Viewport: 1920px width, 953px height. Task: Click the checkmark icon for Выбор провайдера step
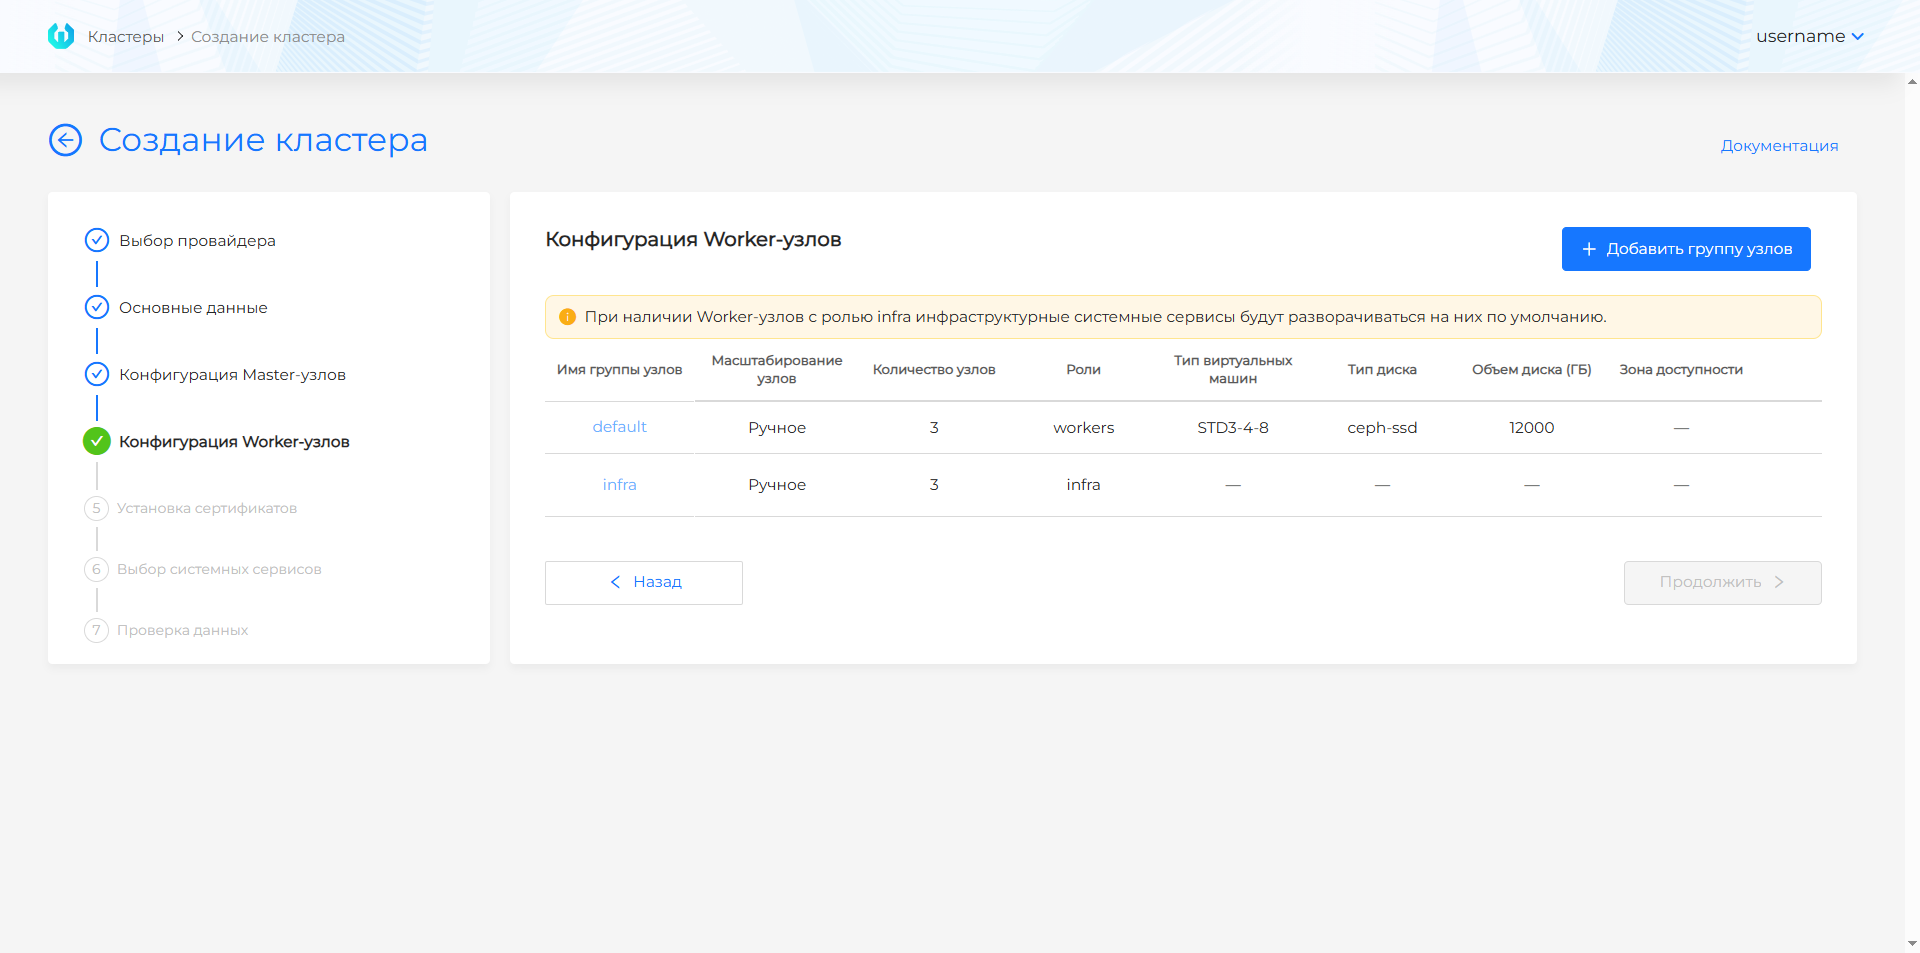[x=97, y=240]
